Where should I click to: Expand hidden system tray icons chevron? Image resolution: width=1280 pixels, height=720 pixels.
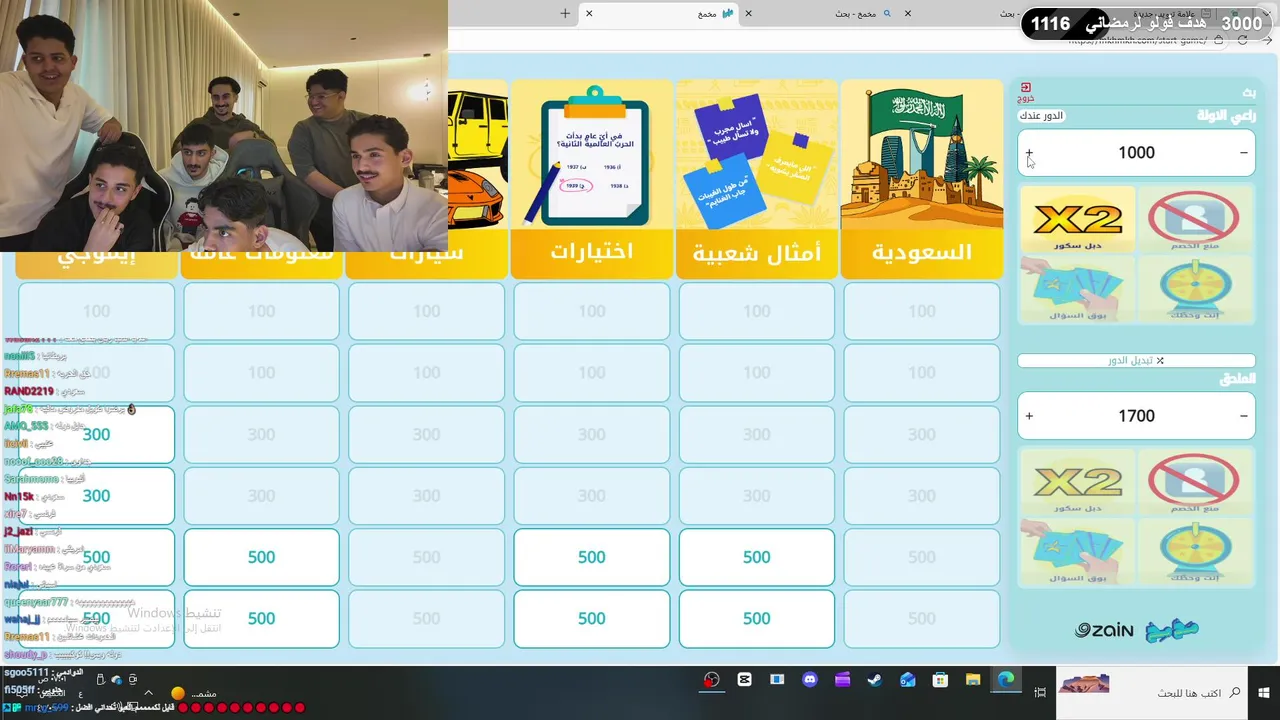(x=148, y=692)
